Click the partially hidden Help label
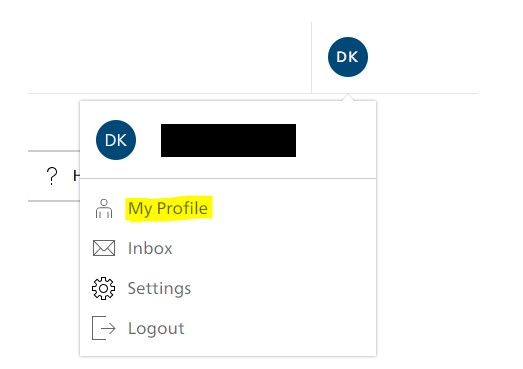The image size is (523, 369). point(76,175)
